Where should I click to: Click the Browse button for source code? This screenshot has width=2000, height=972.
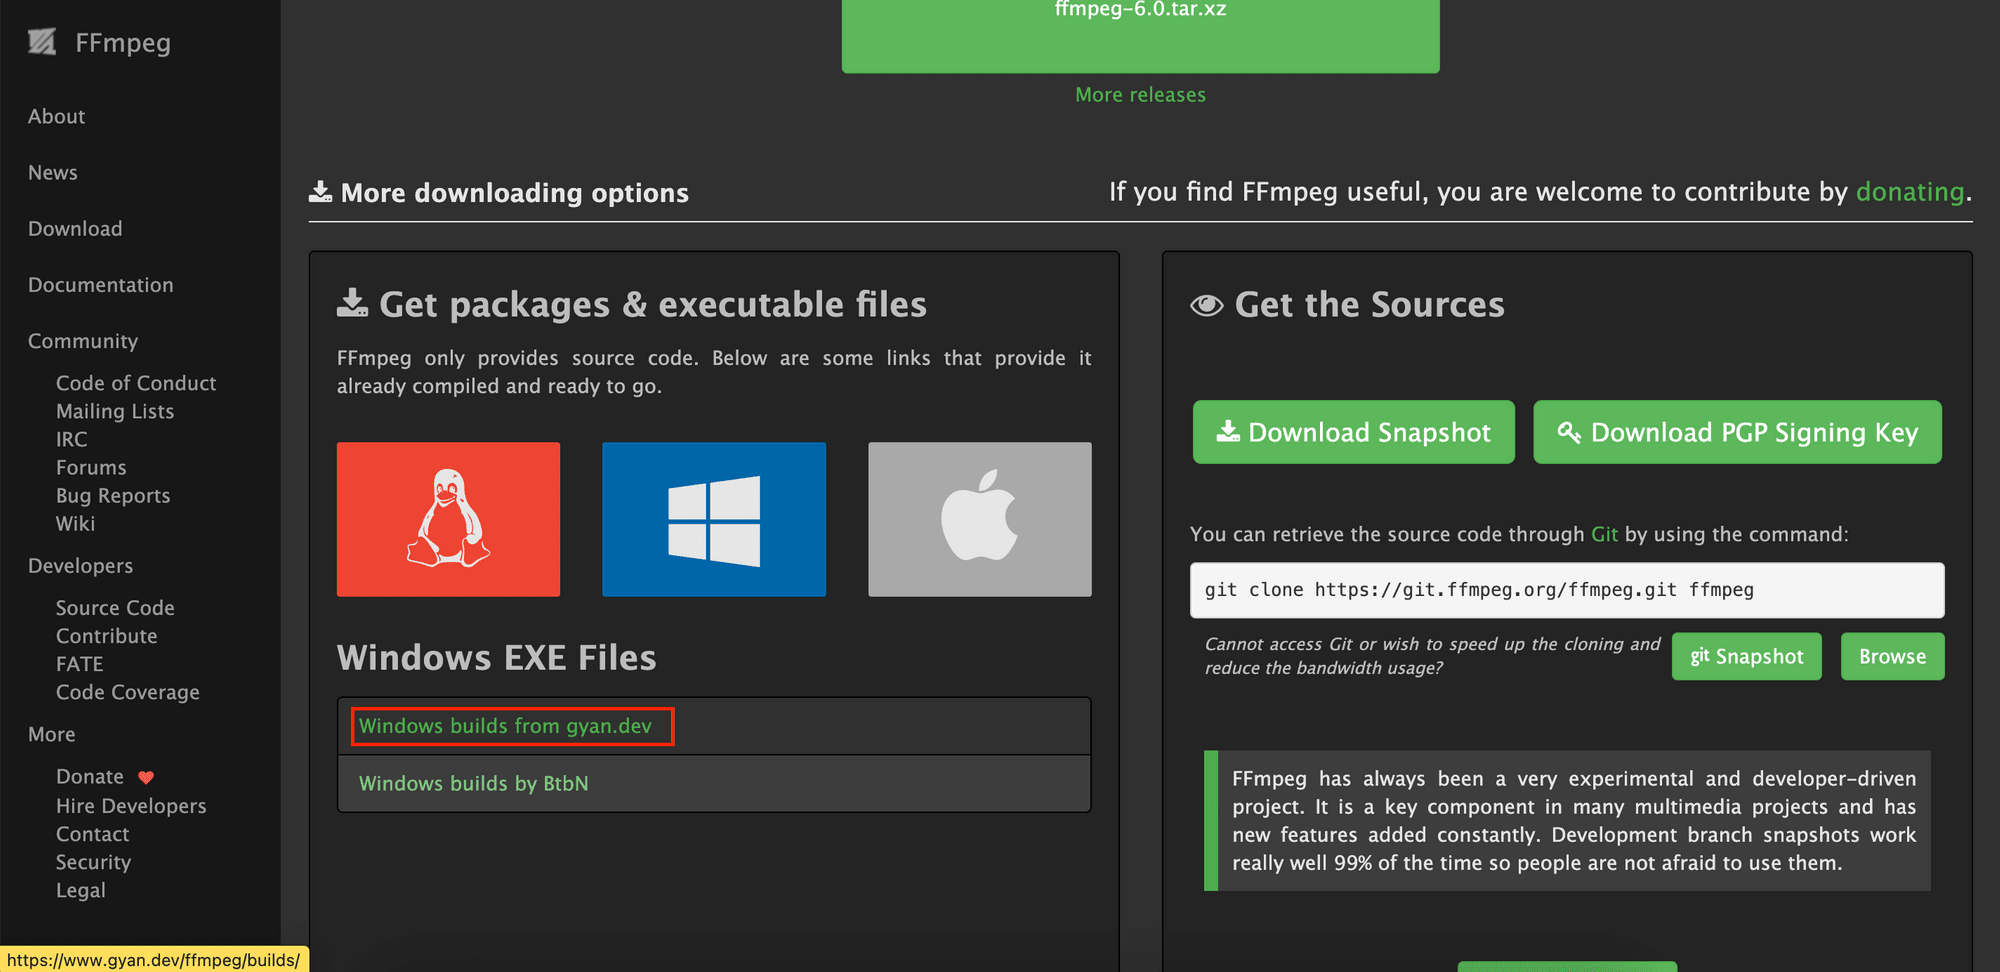point(1891,656)
